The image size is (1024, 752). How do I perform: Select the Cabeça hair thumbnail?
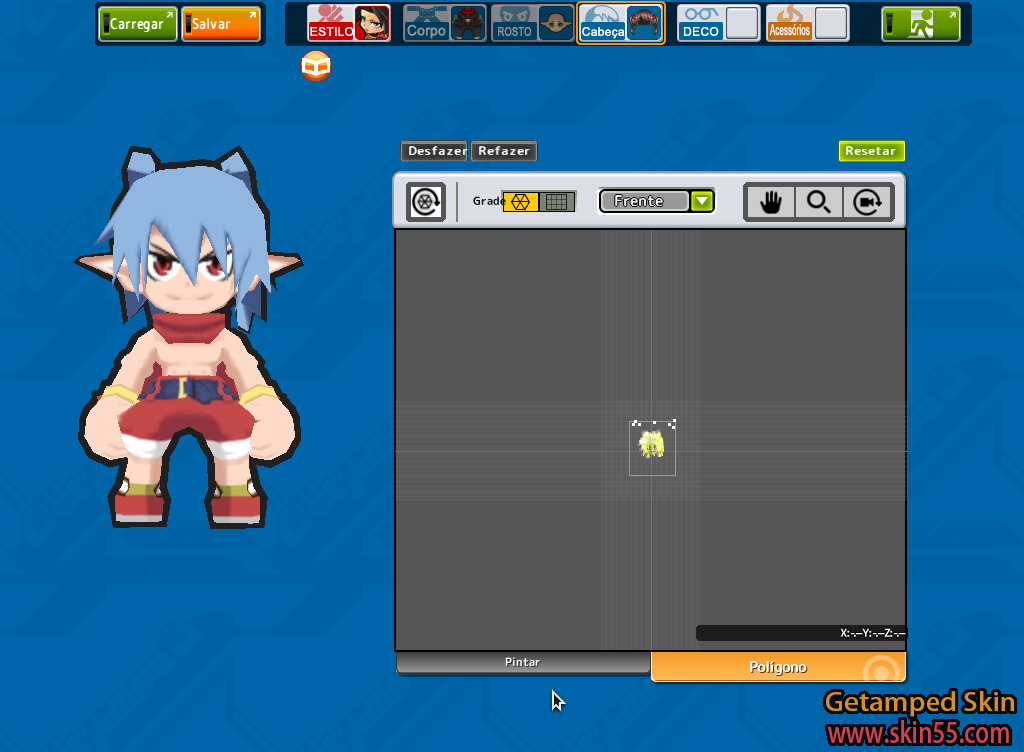(645, 23)
